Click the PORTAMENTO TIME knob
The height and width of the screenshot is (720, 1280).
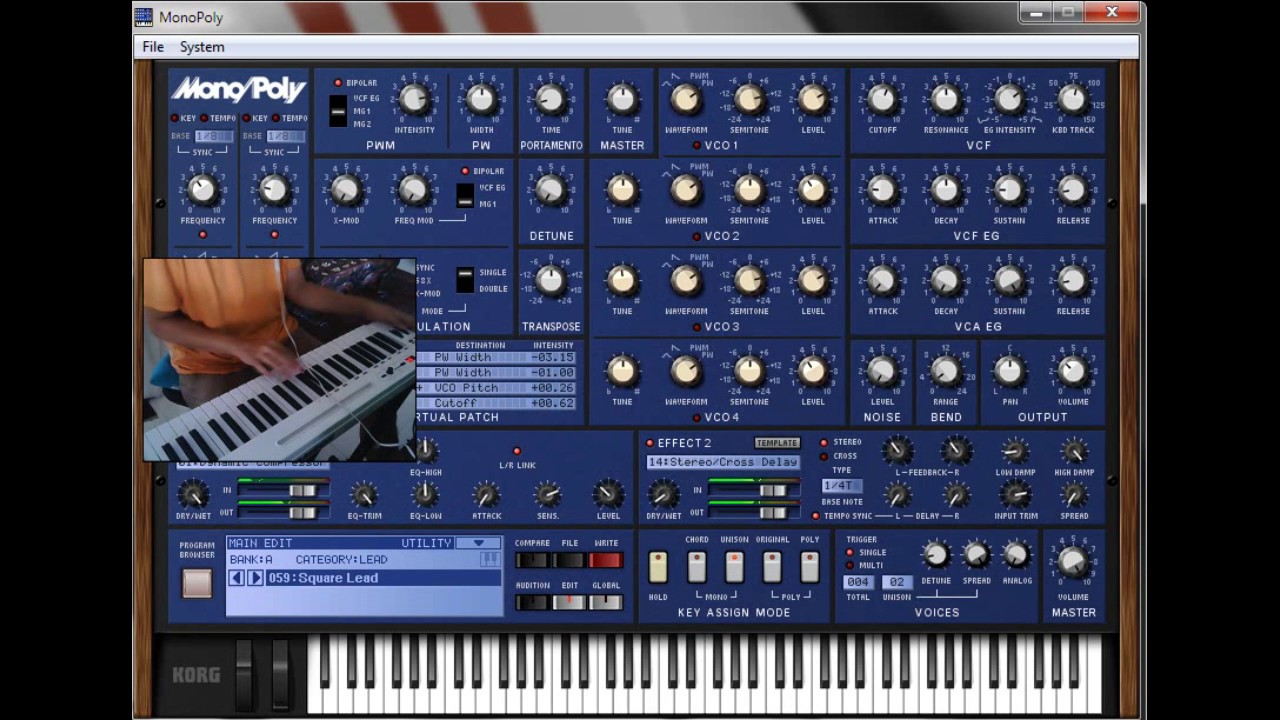coord(550,98)
